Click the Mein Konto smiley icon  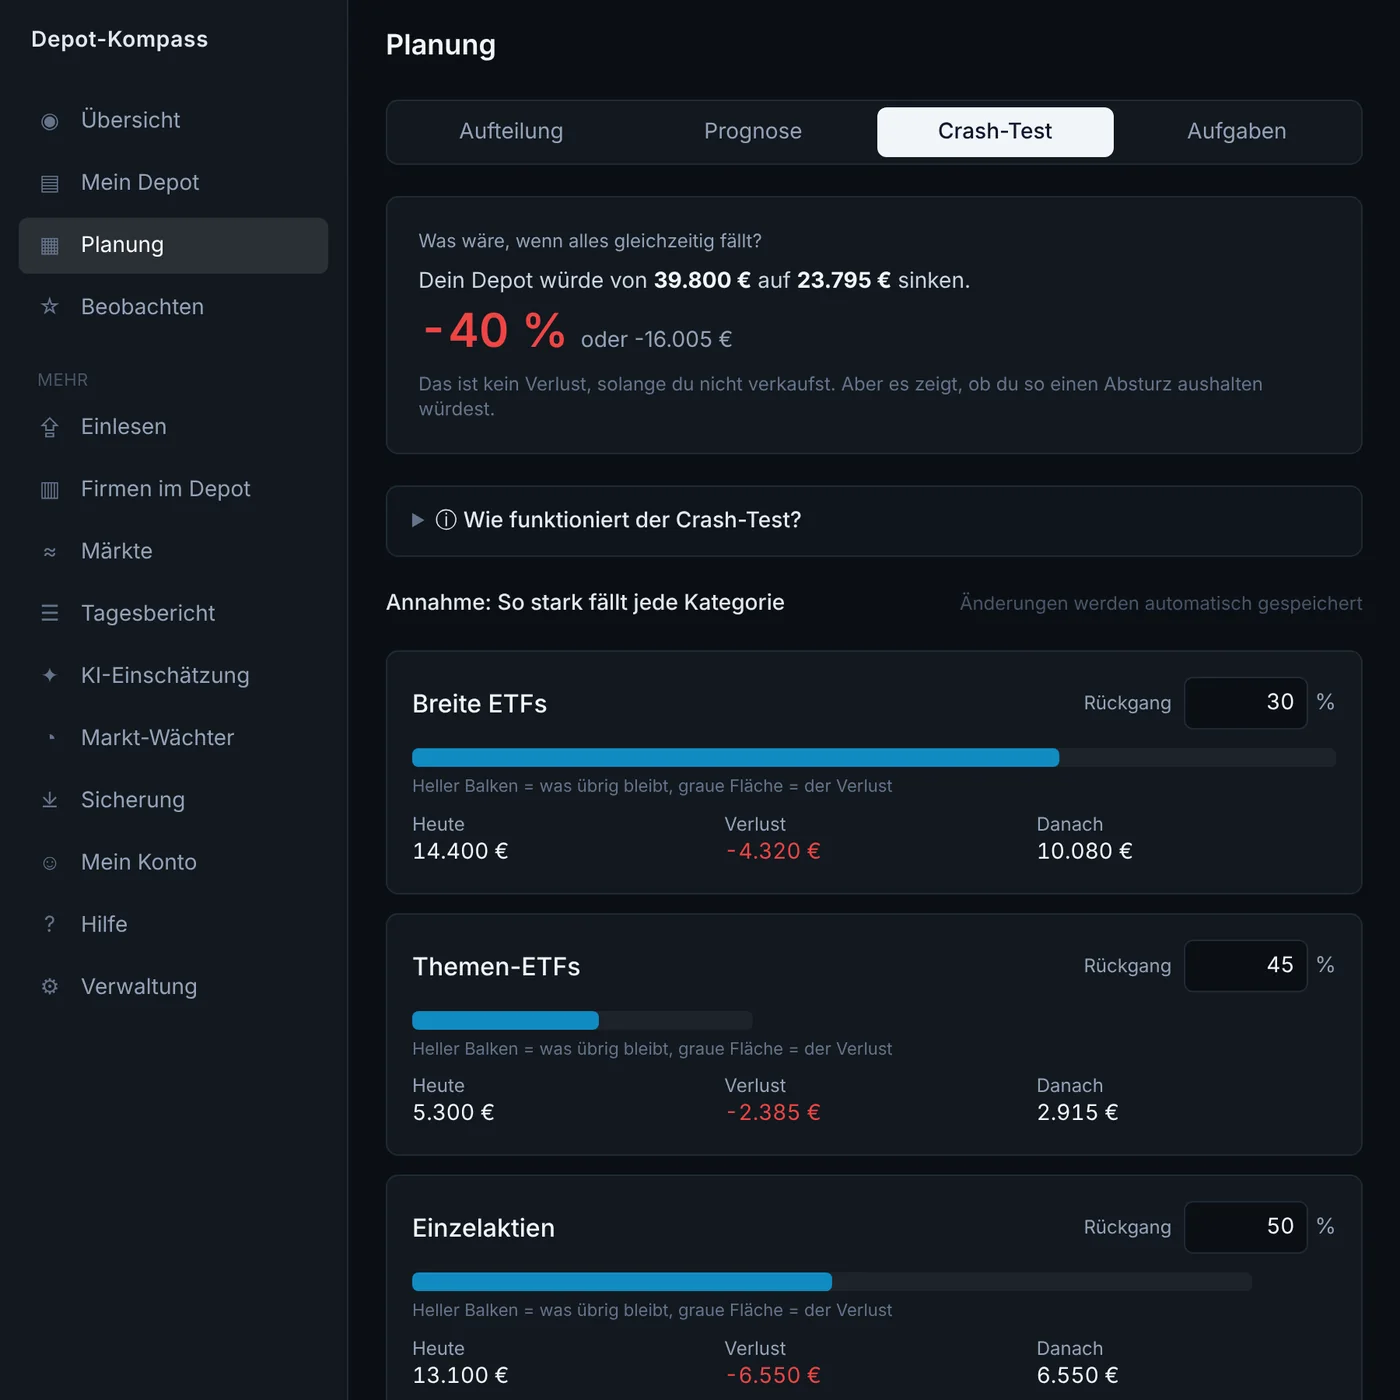pos(49,862)
